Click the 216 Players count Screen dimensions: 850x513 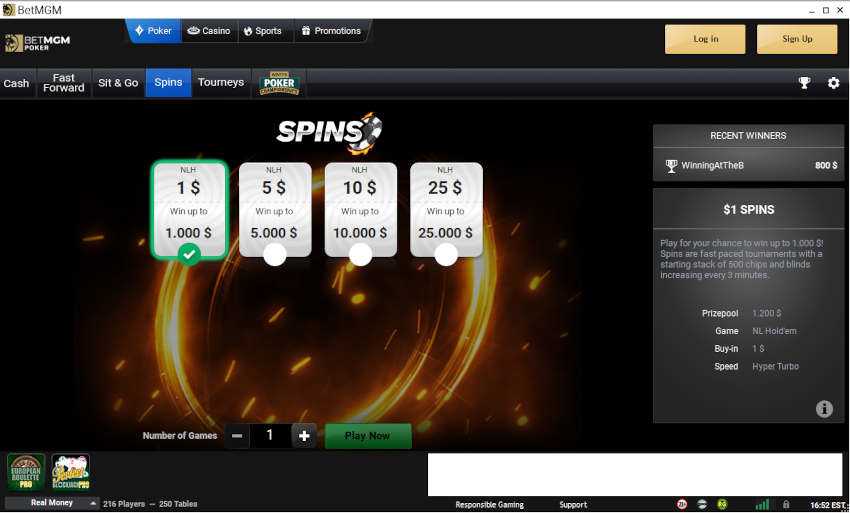(x=124, y=504)
